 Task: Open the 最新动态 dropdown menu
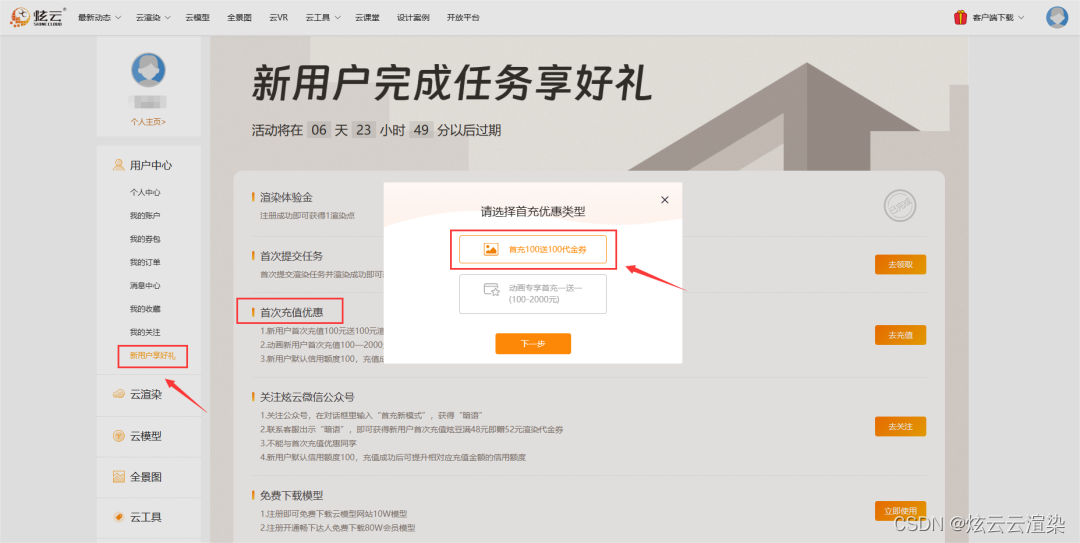(x=99, y=17)
